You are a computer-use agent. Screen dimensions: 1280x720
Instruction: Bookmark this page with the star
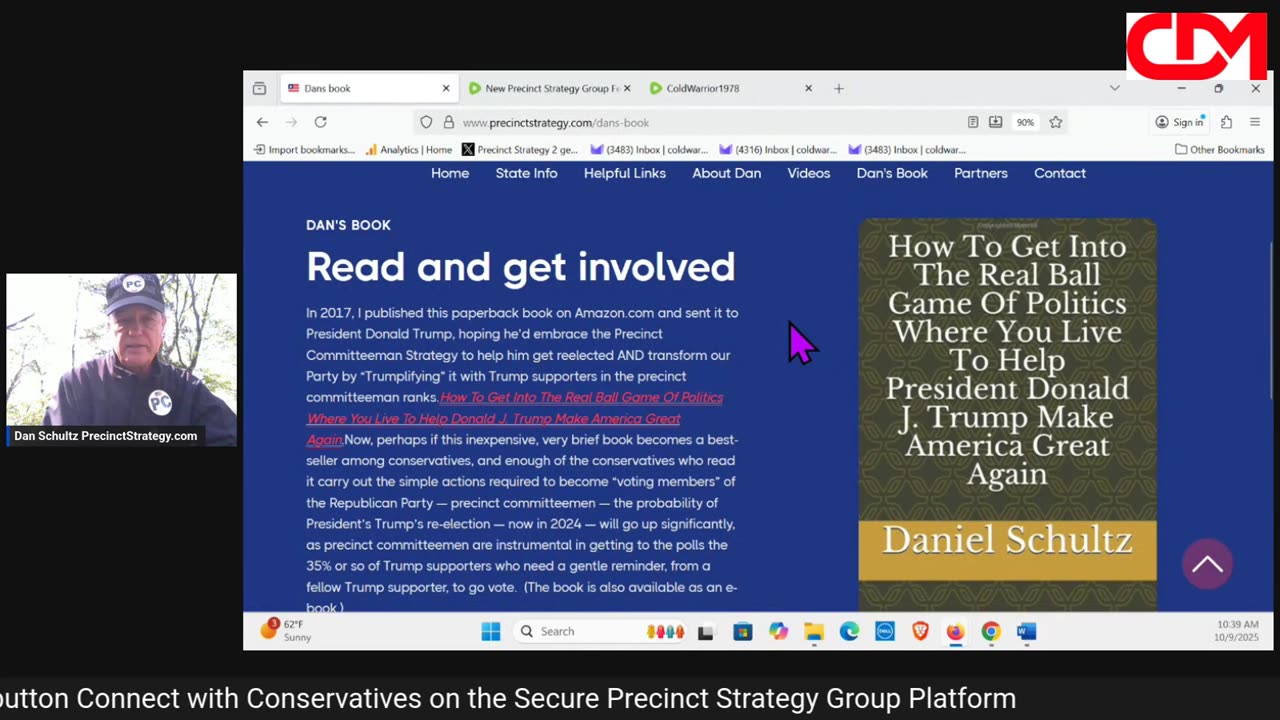coord(1056,122)
